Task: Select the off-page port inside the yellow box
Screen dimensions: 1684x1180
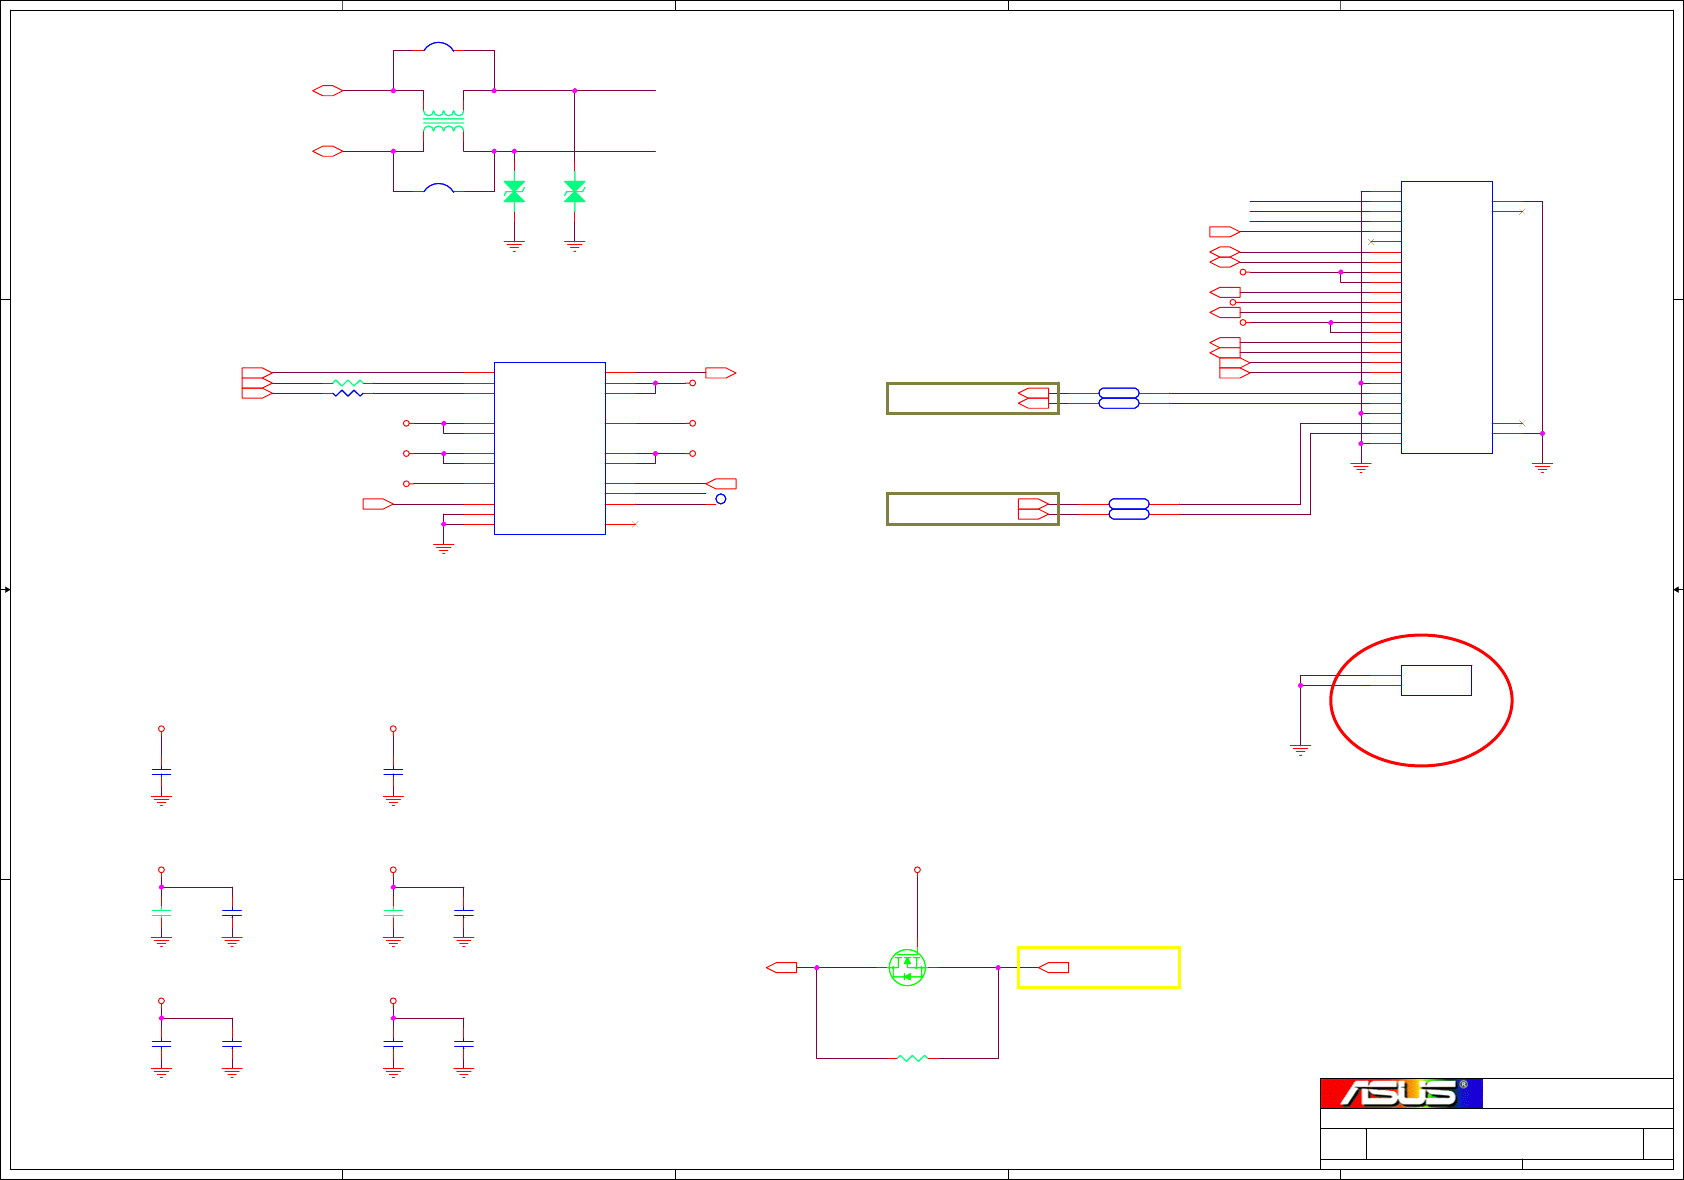Action: pyautogui.click(x=1054, y=967)
